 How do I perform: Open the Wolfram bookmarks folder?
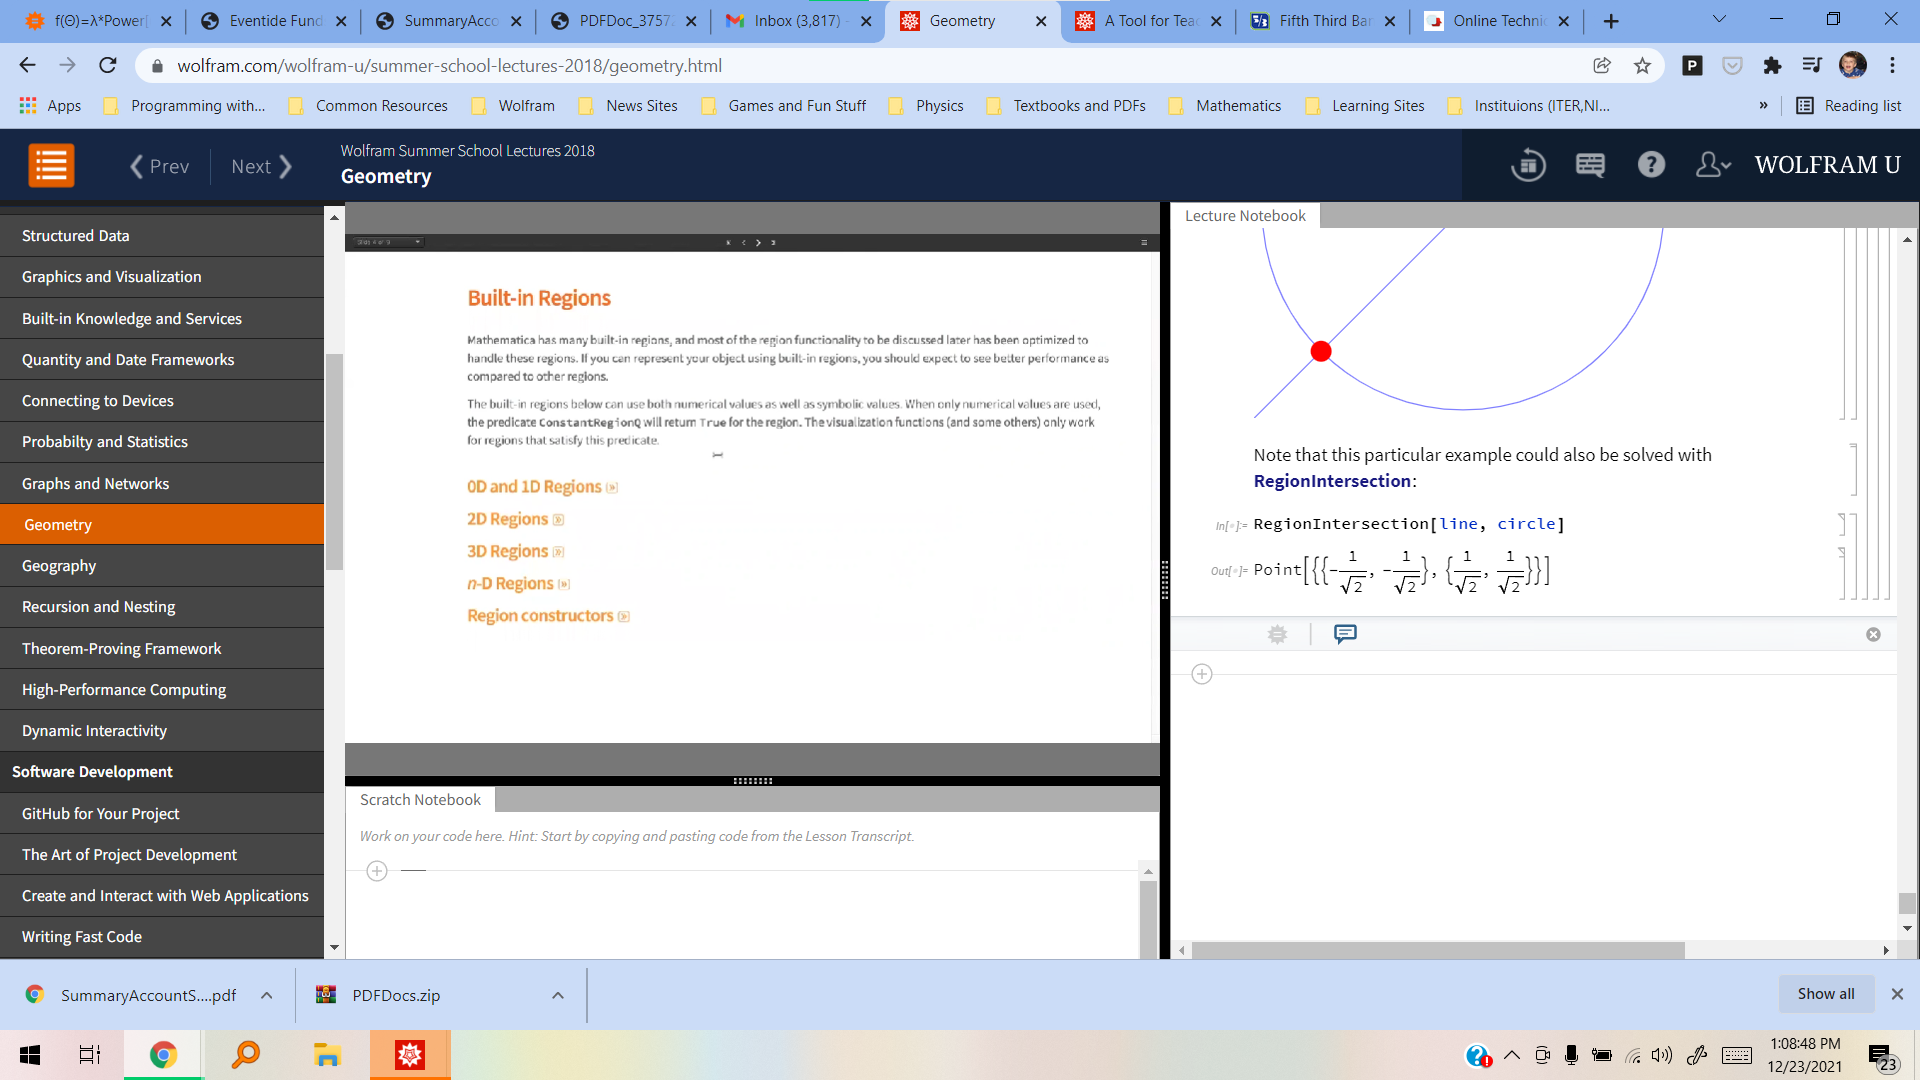pos(513,106)
